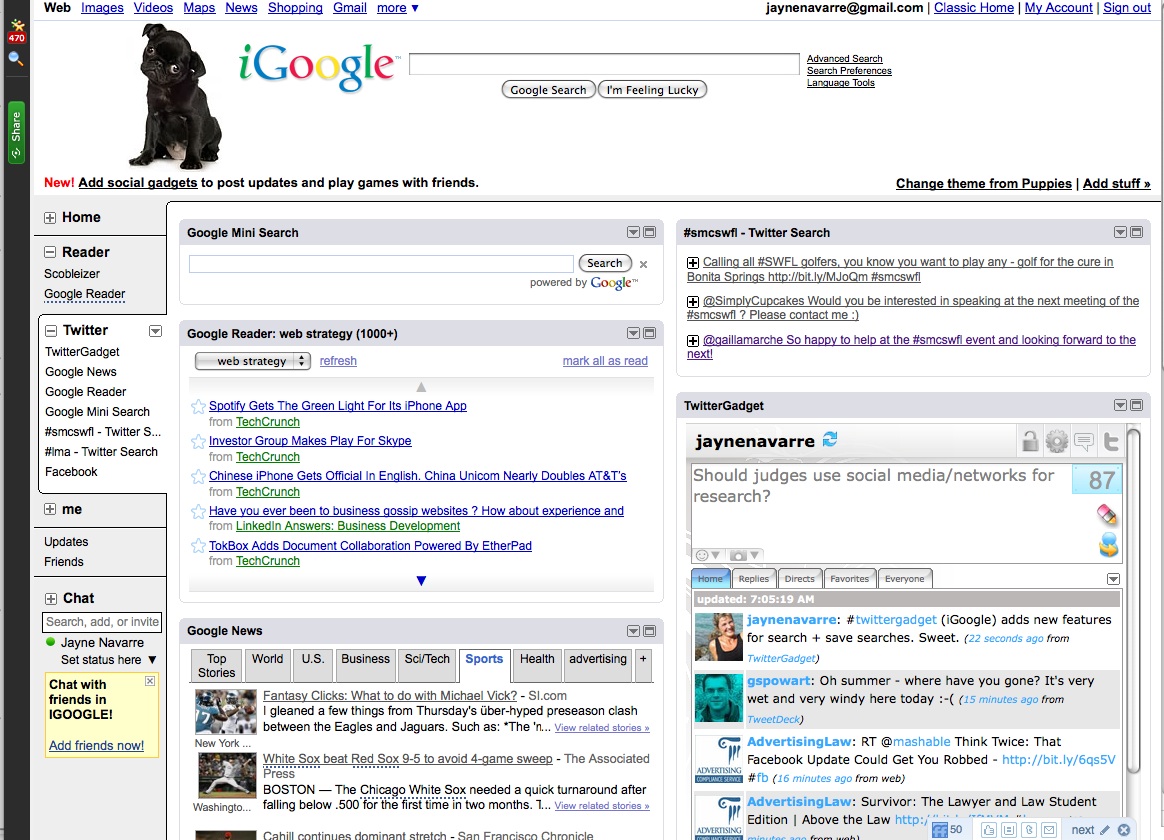1164x840 pixels.
Task: Open the camera photo dropdown in tweet box
Action: (744, 555)
